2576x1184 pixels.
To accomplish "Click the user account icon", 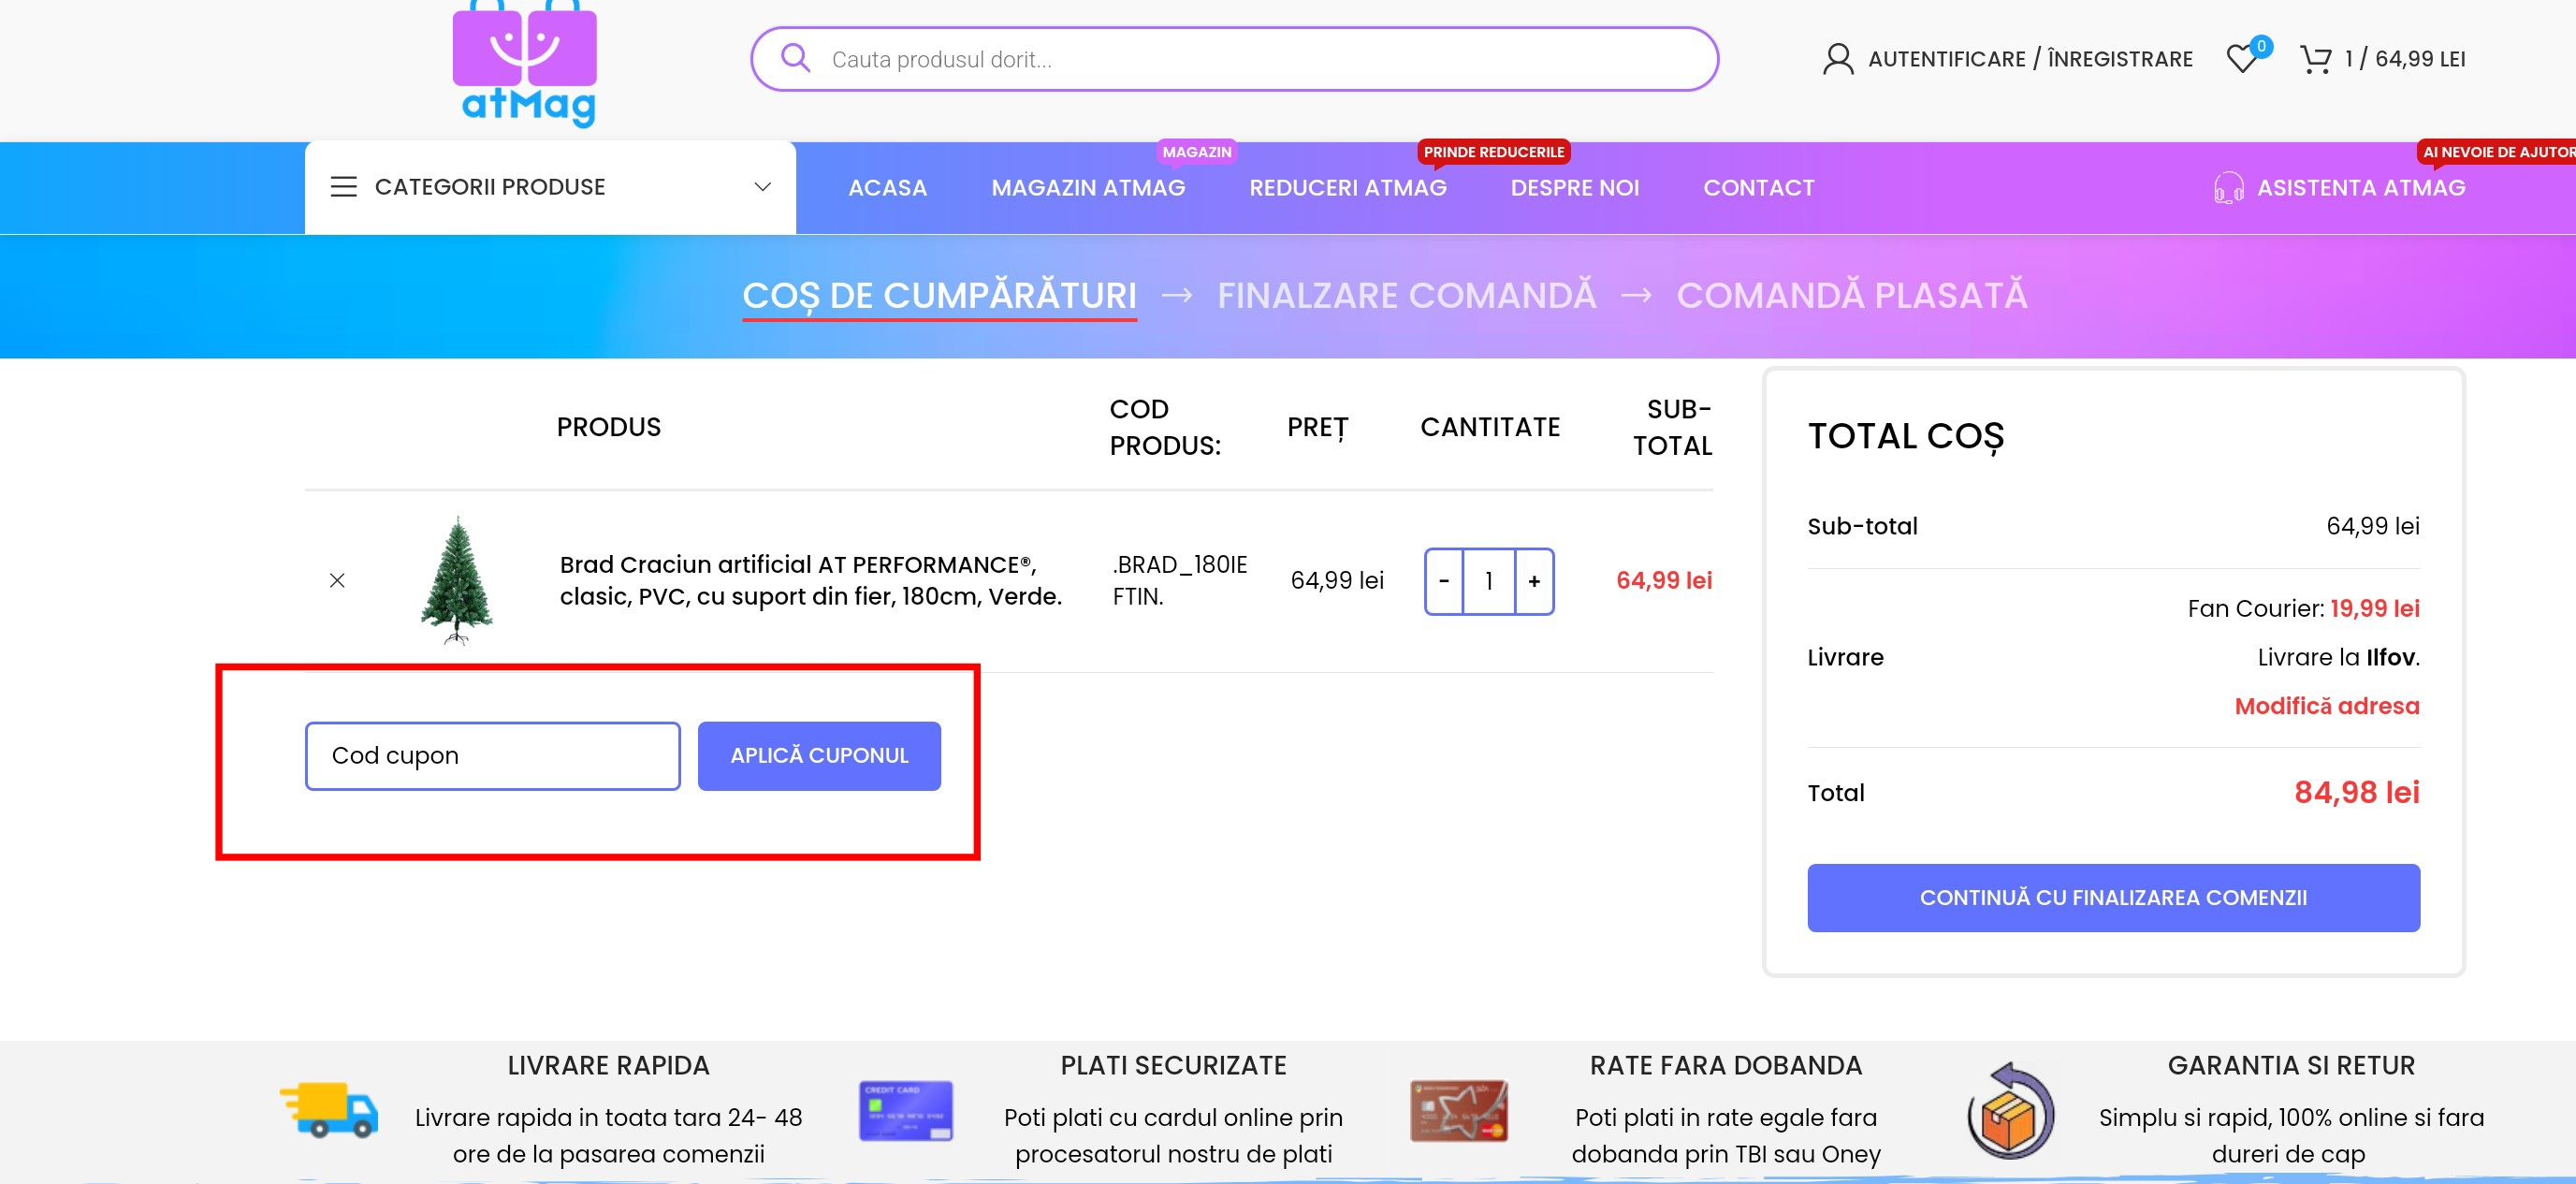I will pos(1837,59).
